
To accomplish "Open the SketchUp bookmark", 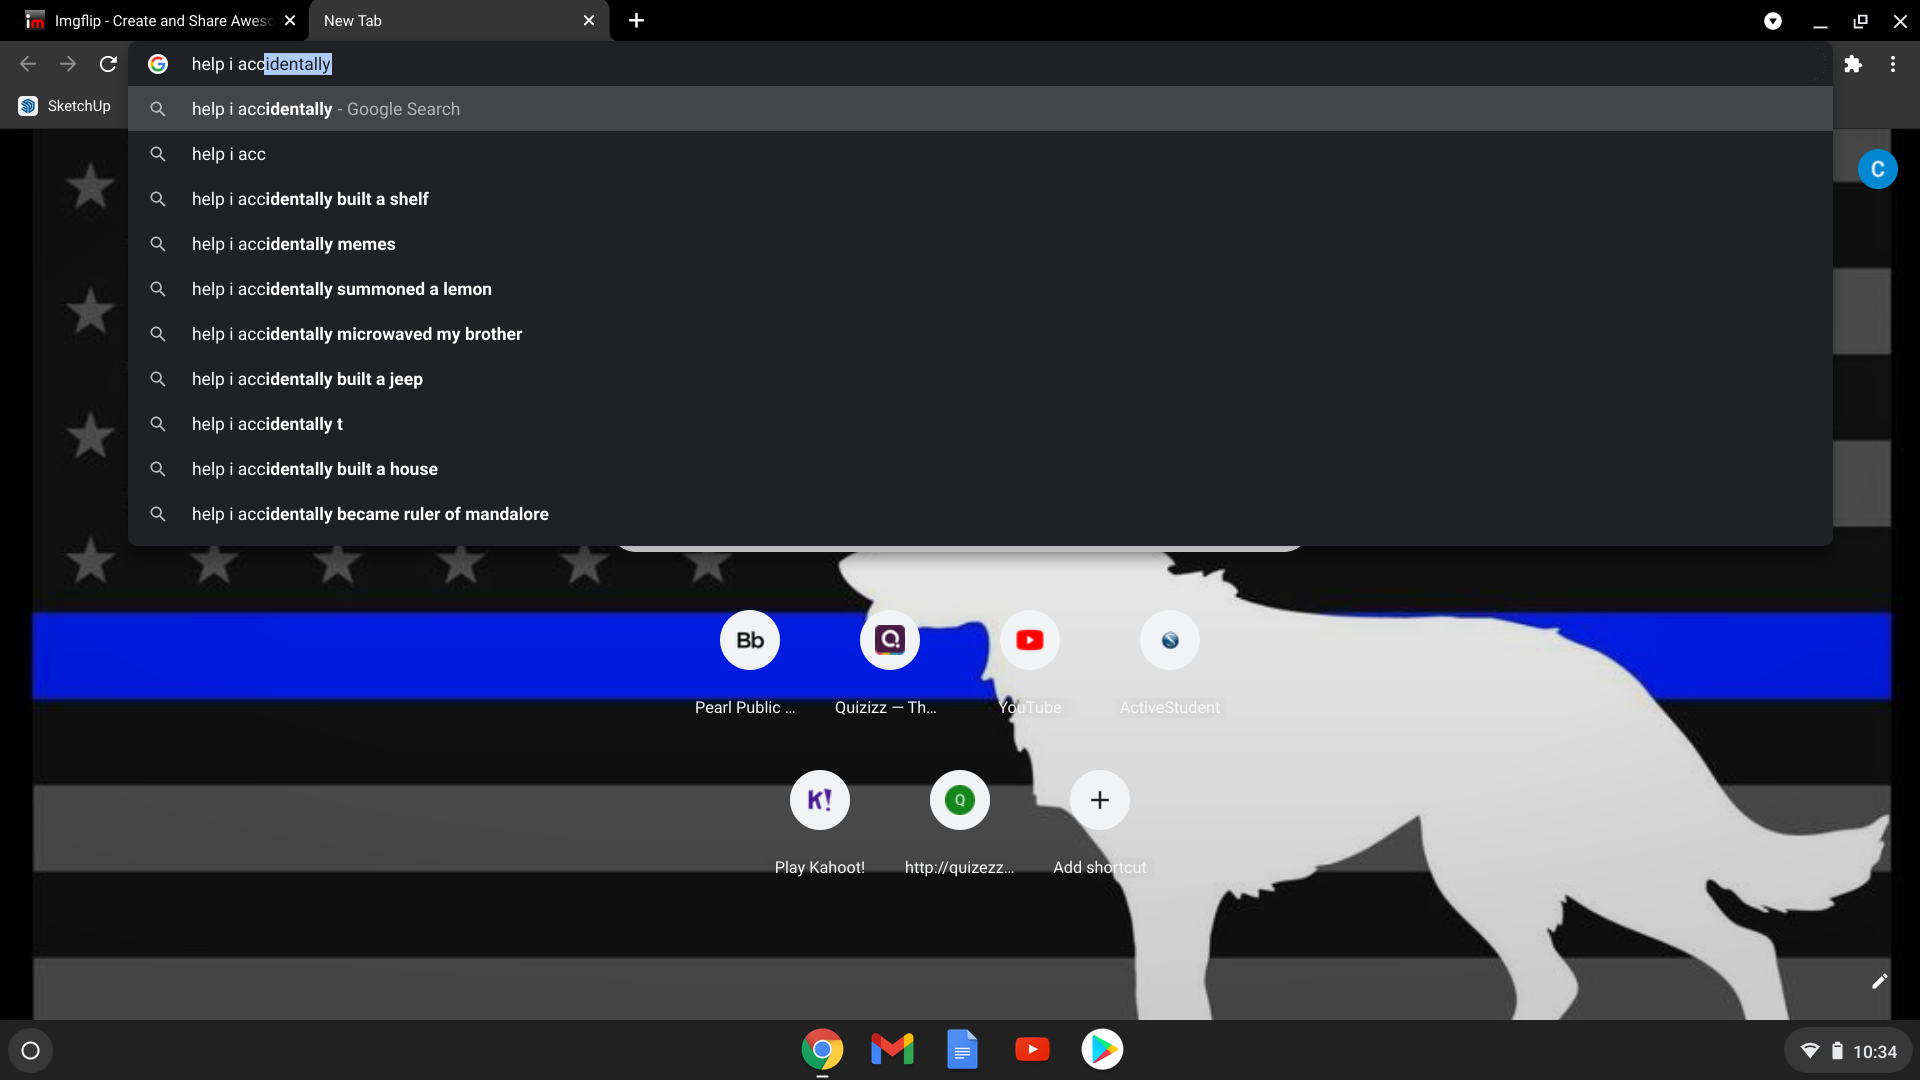I will [64, 106].
